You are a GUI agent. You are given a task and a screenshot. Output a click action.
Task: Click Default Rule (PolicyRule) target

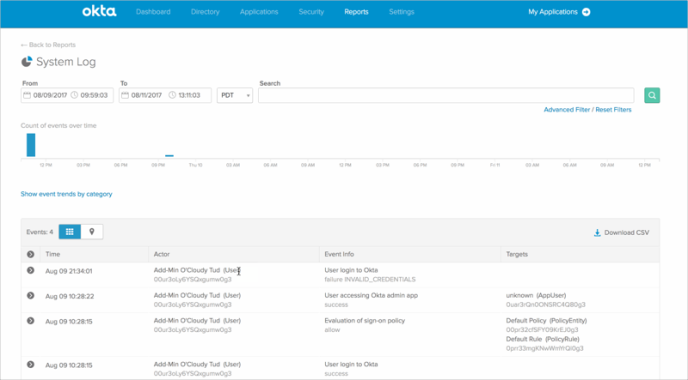(x=542, y=339)
